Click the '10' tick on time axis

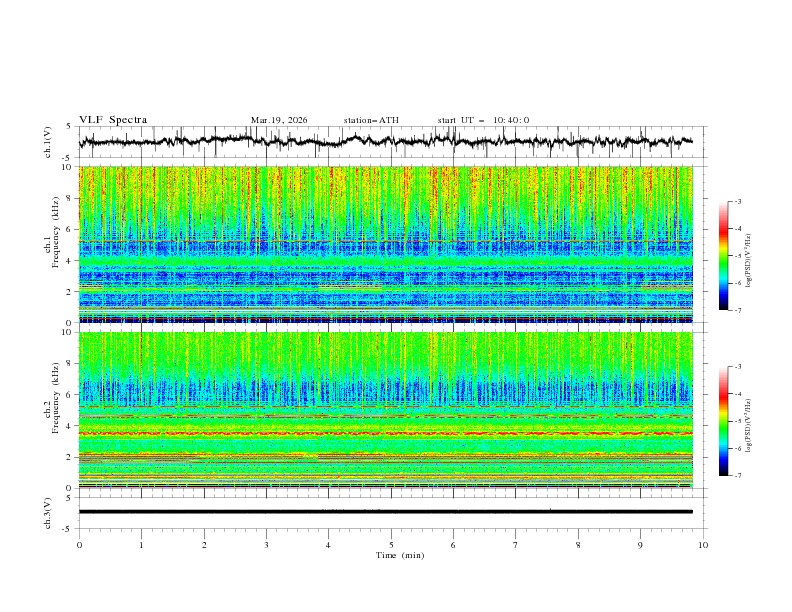click(703, 545)
